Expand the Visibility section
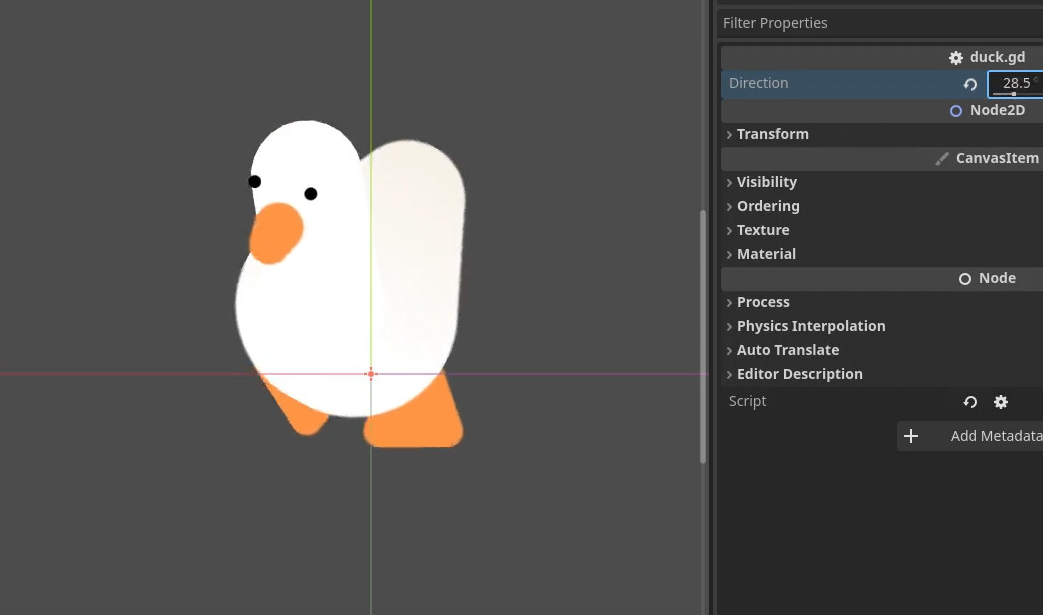The width and height of the screenshot is (1043, 615). (x=766, y=182)
